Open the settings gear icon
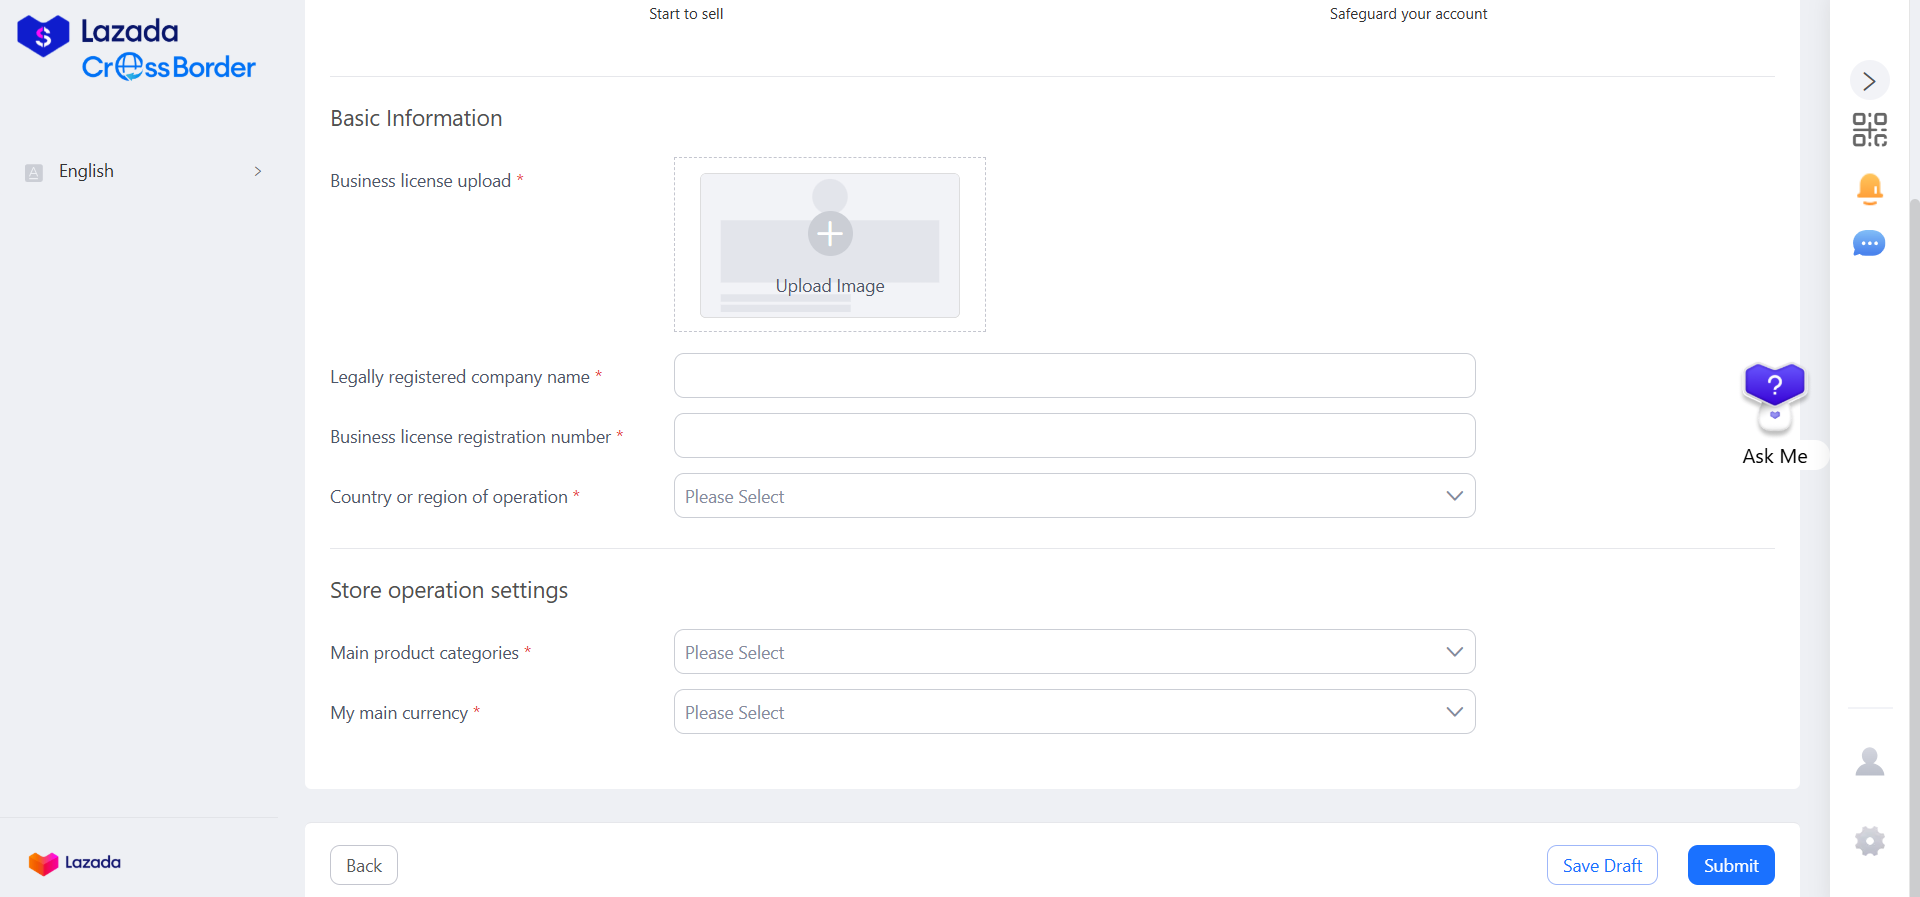The height and width of the screenshot is (897, 1920). (x=1869, y=841)
